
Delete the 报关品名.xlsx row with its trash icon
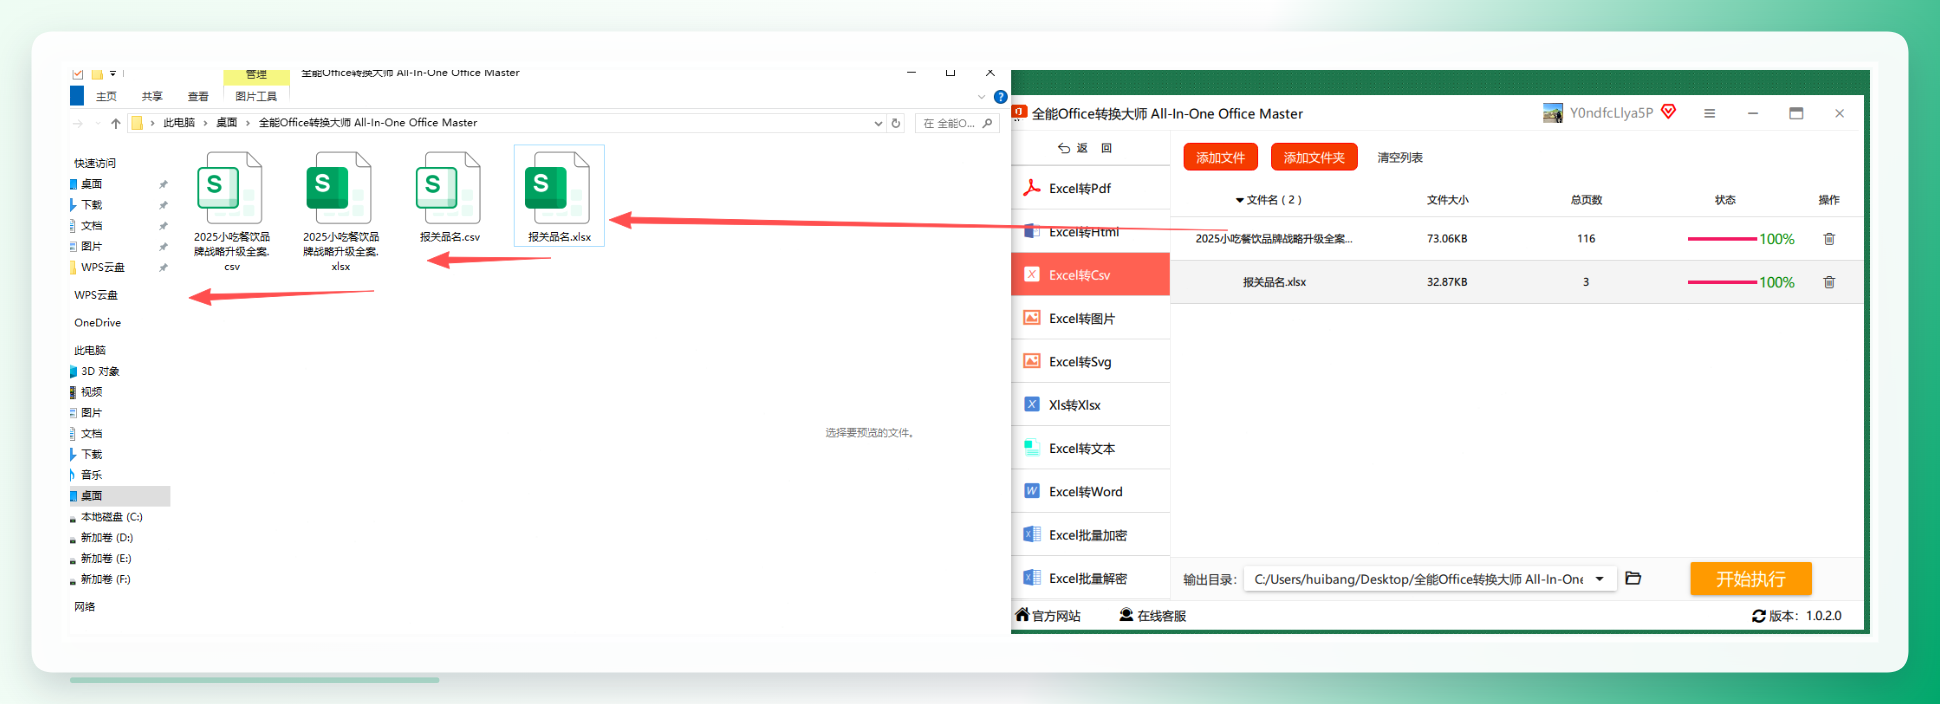click(x=1829, y=282)
